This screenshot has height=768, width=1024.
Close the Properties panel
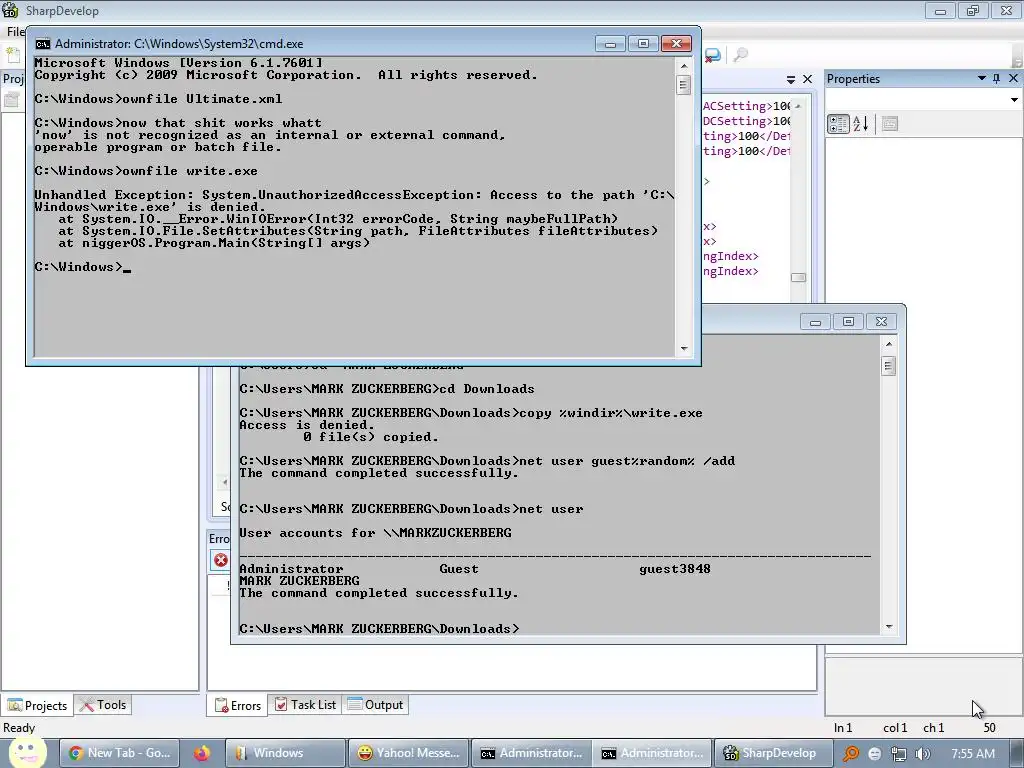coord(1014,78)
